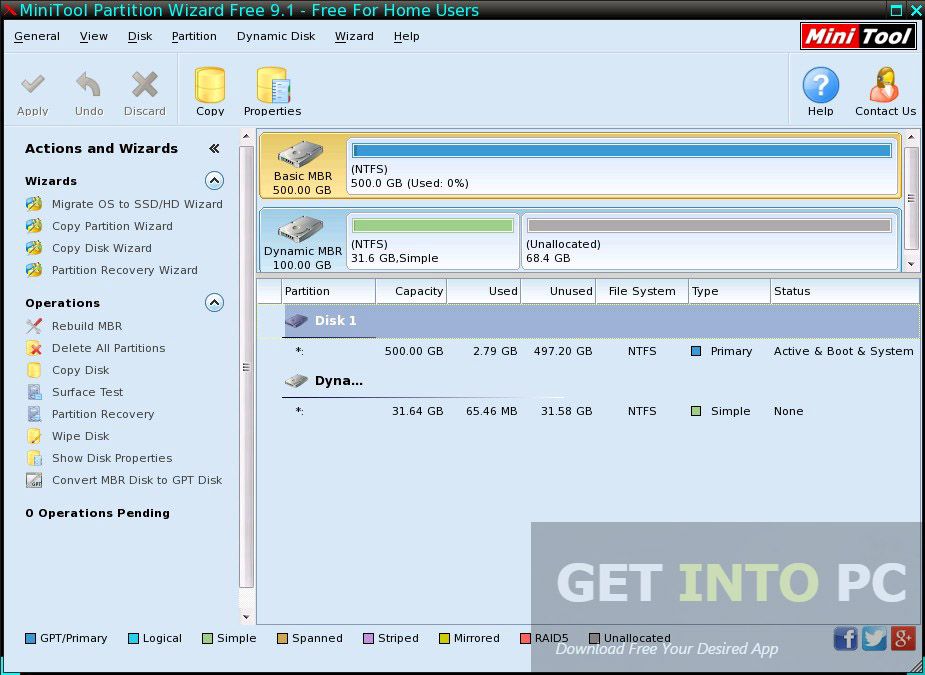Sort by the File System column header

(x=642, y=291)
